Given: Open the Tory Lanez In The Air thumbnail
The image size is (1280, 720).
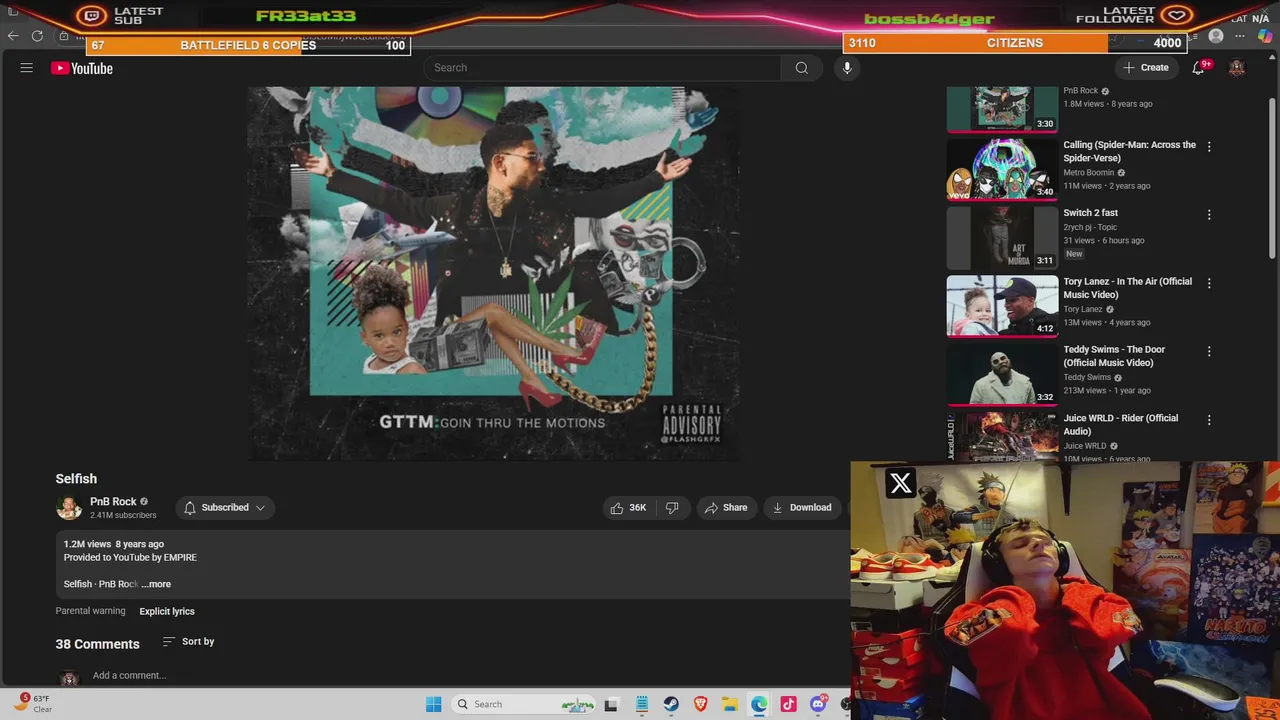Looking at the screenshot, I should click(x=1002, y=306).
